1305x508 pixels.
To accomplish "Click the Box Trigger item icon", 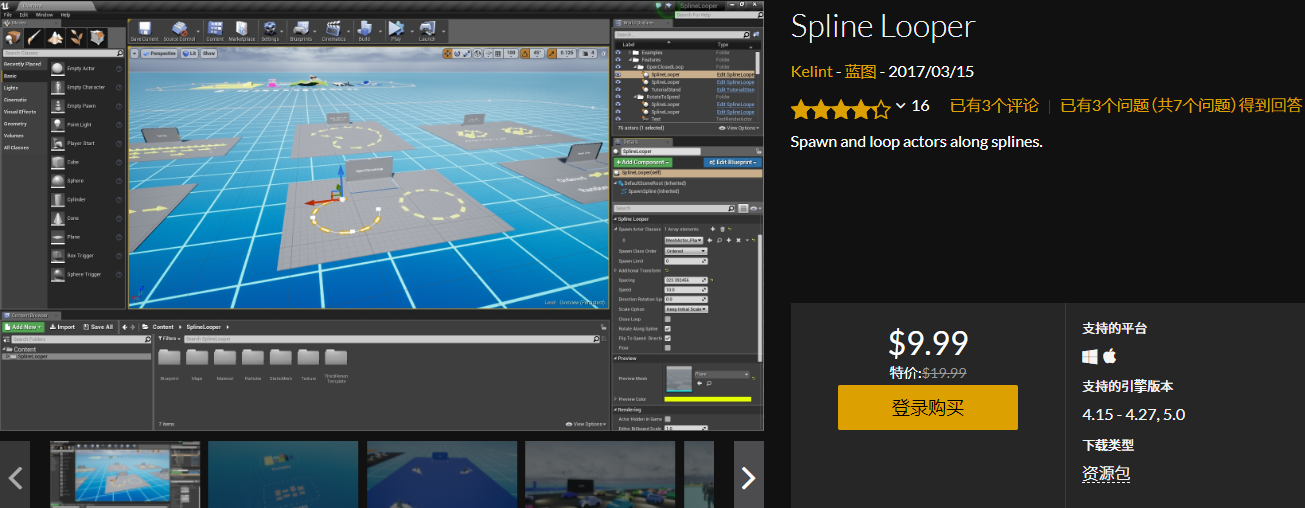I will point(58,255).
